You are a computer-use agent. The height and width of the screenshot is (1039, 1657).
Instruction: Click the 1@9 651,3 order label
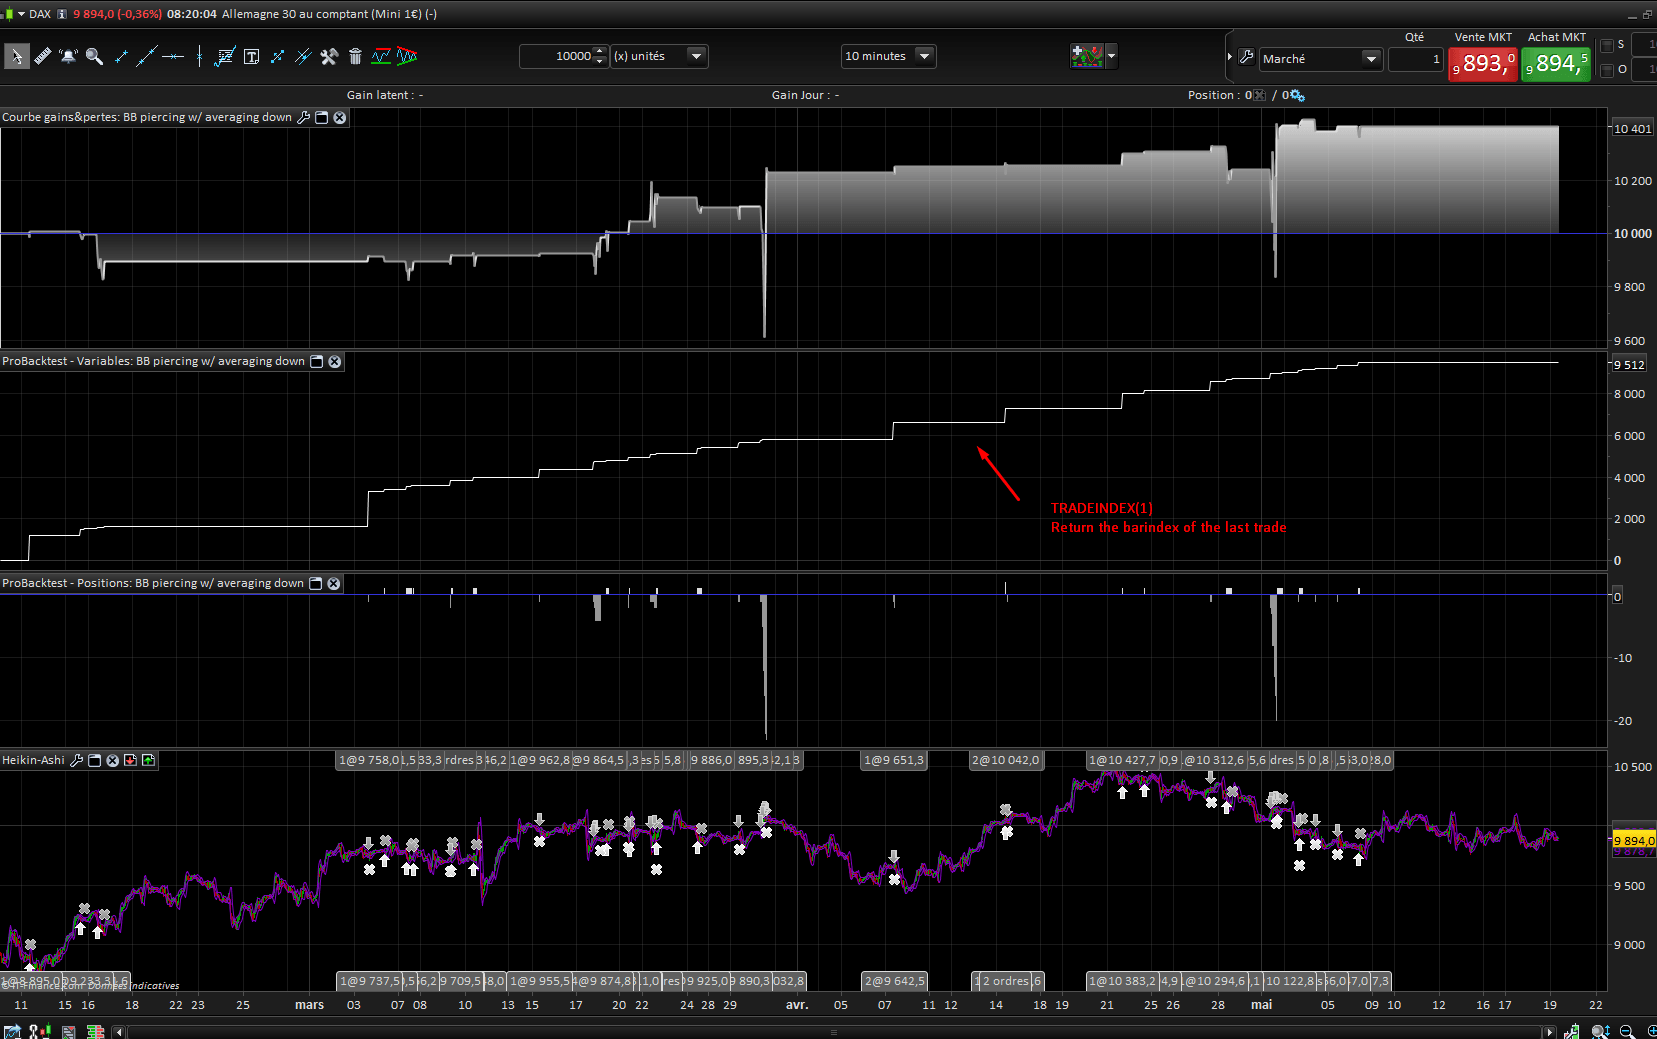pos(894,760)
